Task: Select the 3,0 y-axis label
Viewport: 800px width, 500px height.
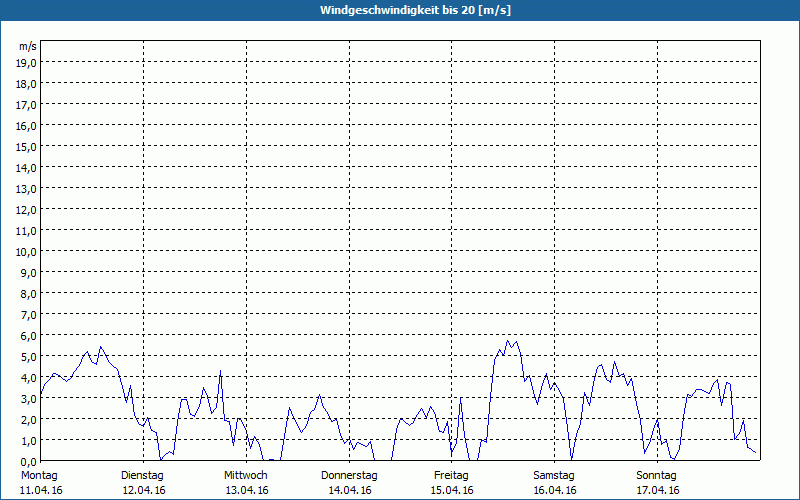Action: 29,399
